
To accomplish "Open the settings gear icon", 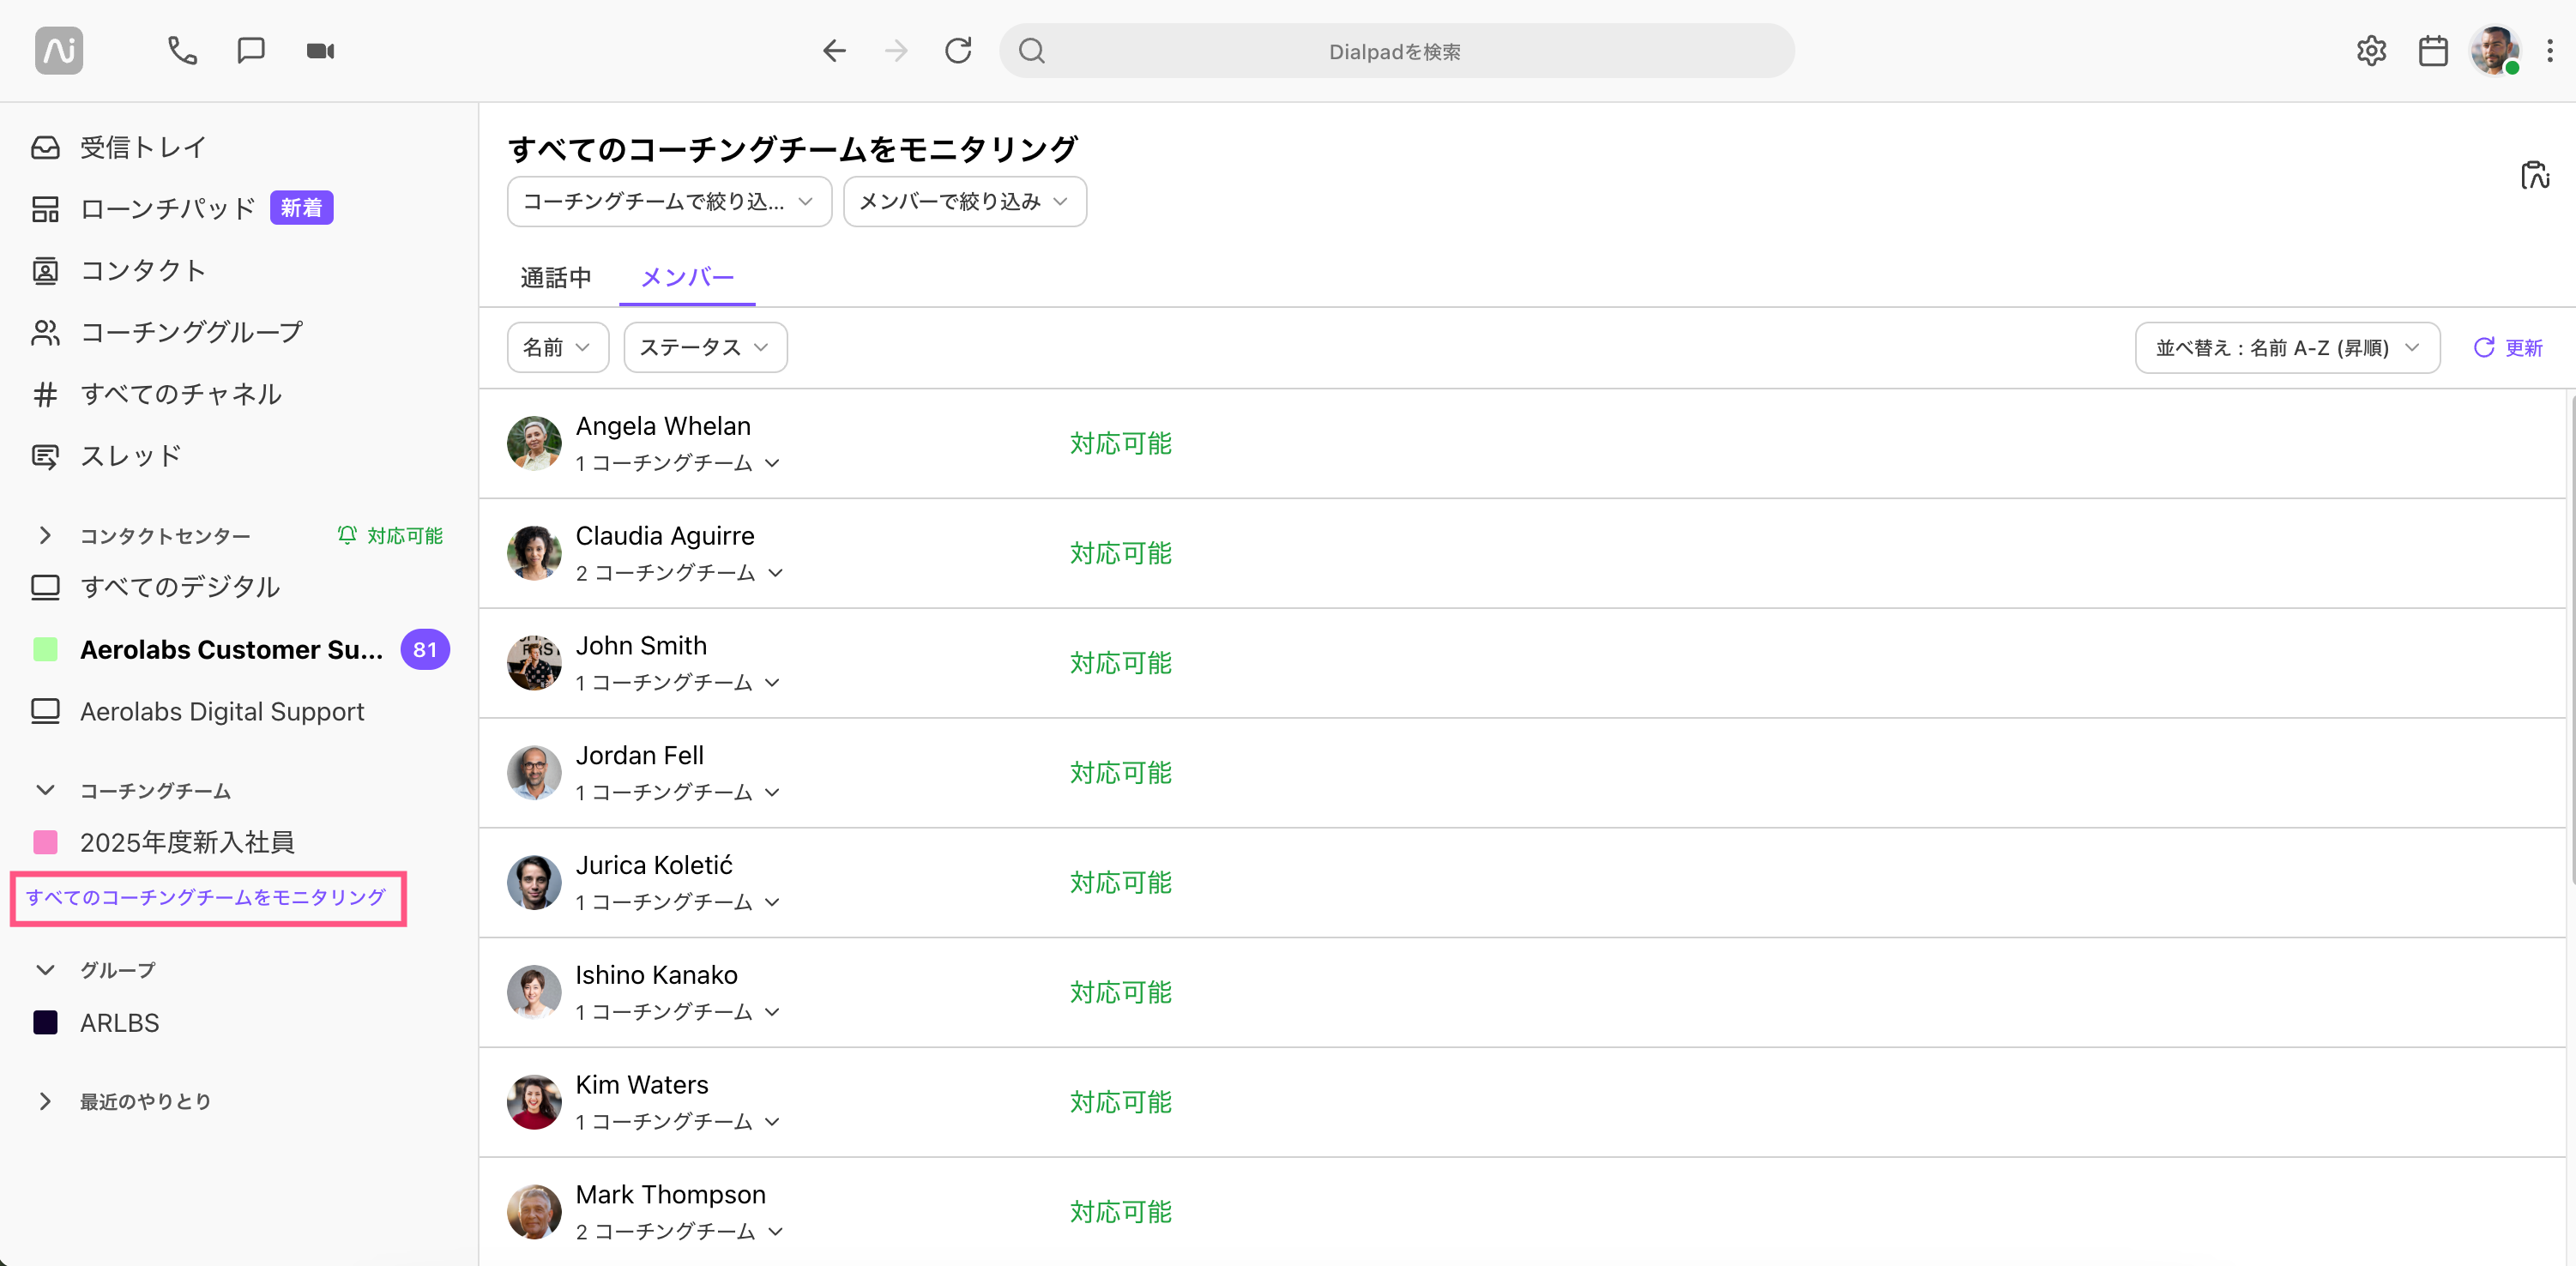I will (x=2371, y=51).
